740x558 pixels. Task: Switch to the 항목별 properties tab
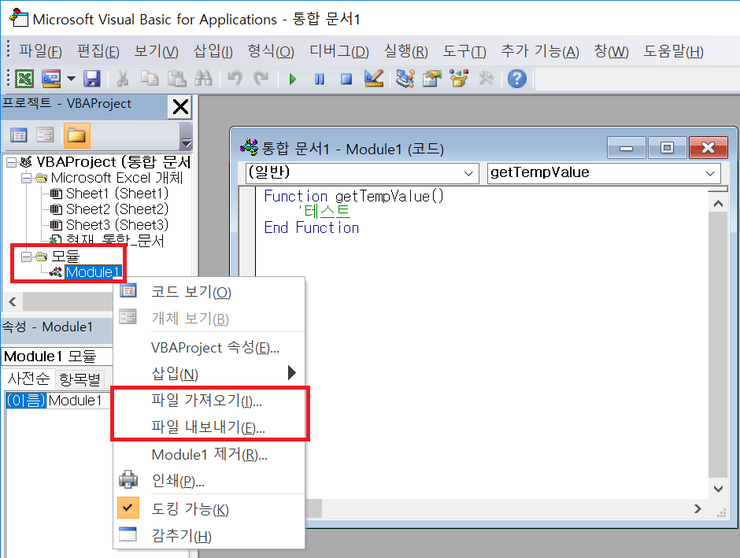coord(79,379)
